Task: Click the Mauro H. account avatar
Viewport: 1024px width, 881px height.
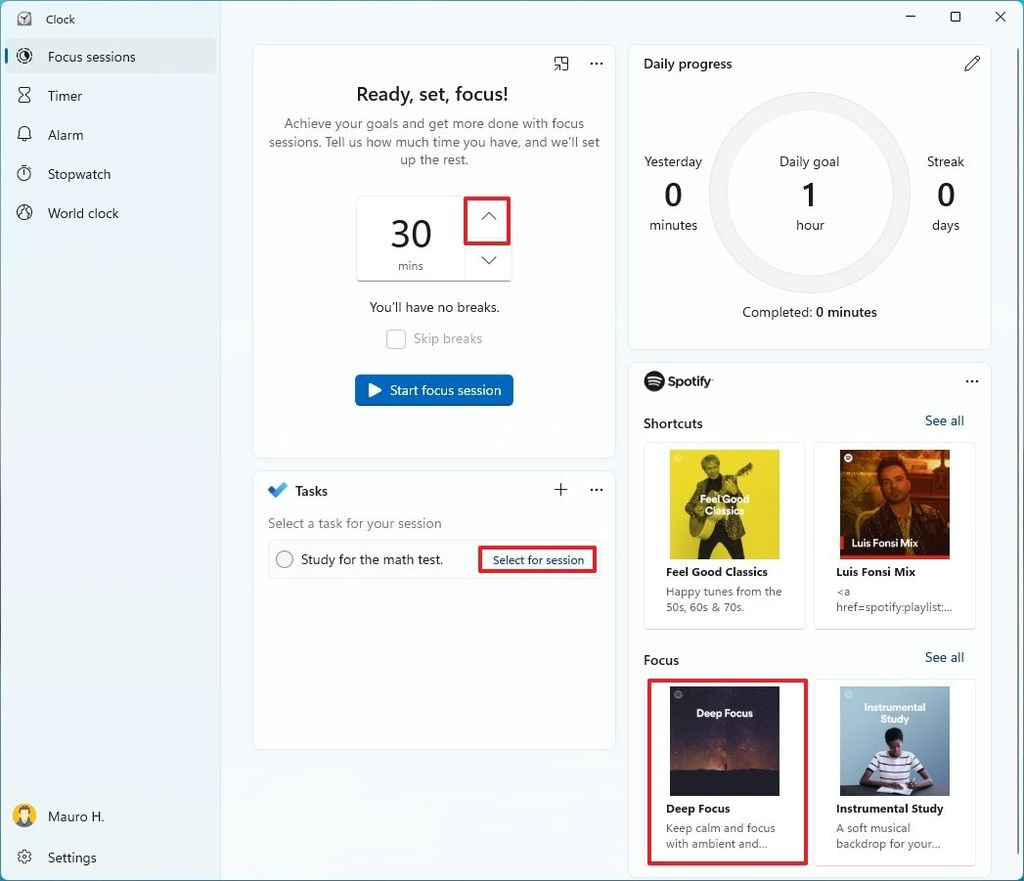Action: point(23,816)
